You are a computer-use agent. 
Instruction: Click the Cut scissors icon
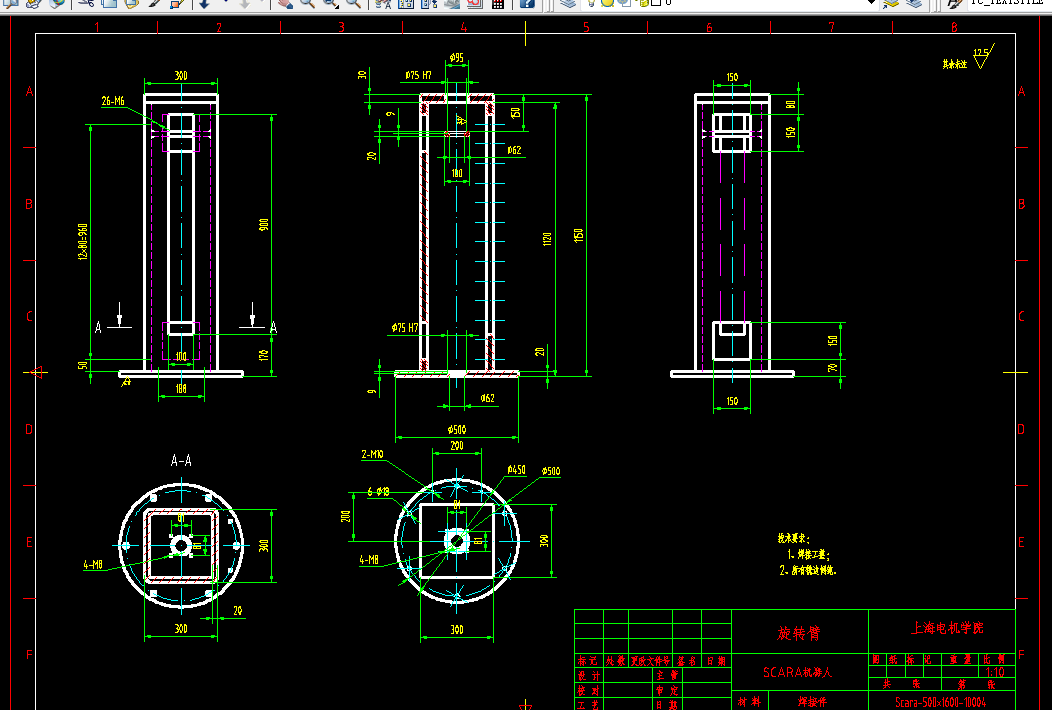click(x=86, y=3)
